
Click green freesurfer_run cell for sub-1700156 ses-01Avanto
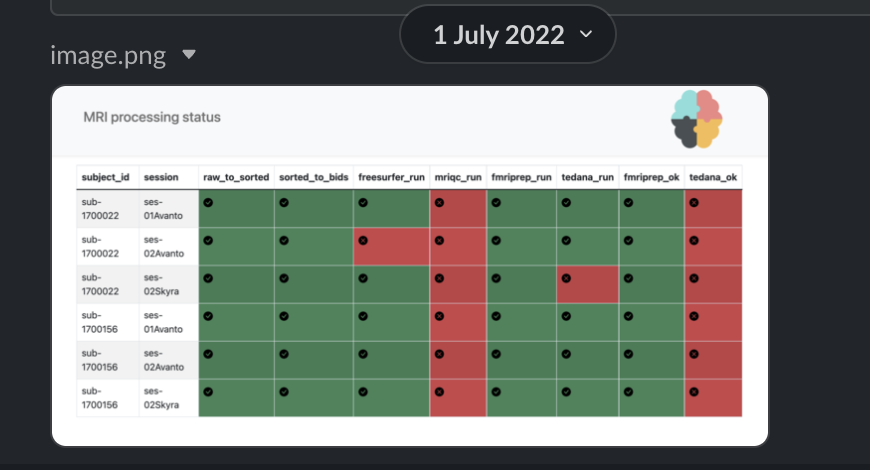click(391, 322)
